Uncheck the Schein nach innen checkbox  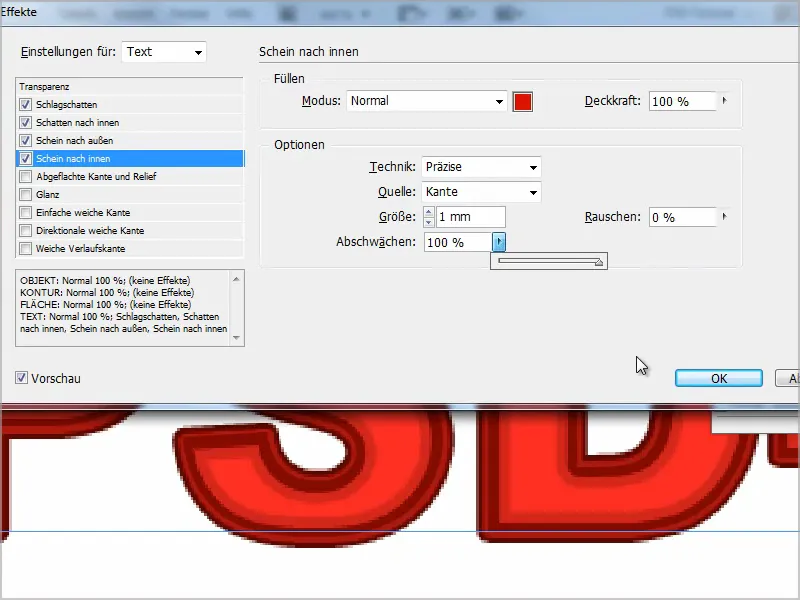25,159
